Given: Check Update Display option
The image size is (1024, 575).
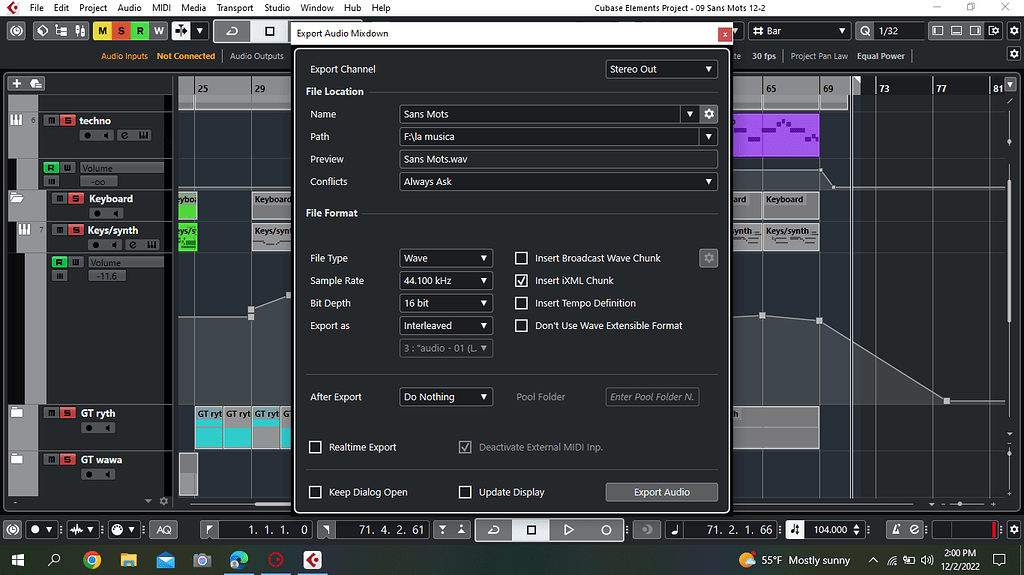Looking at the screenshot, I should (x=465, y=492).
